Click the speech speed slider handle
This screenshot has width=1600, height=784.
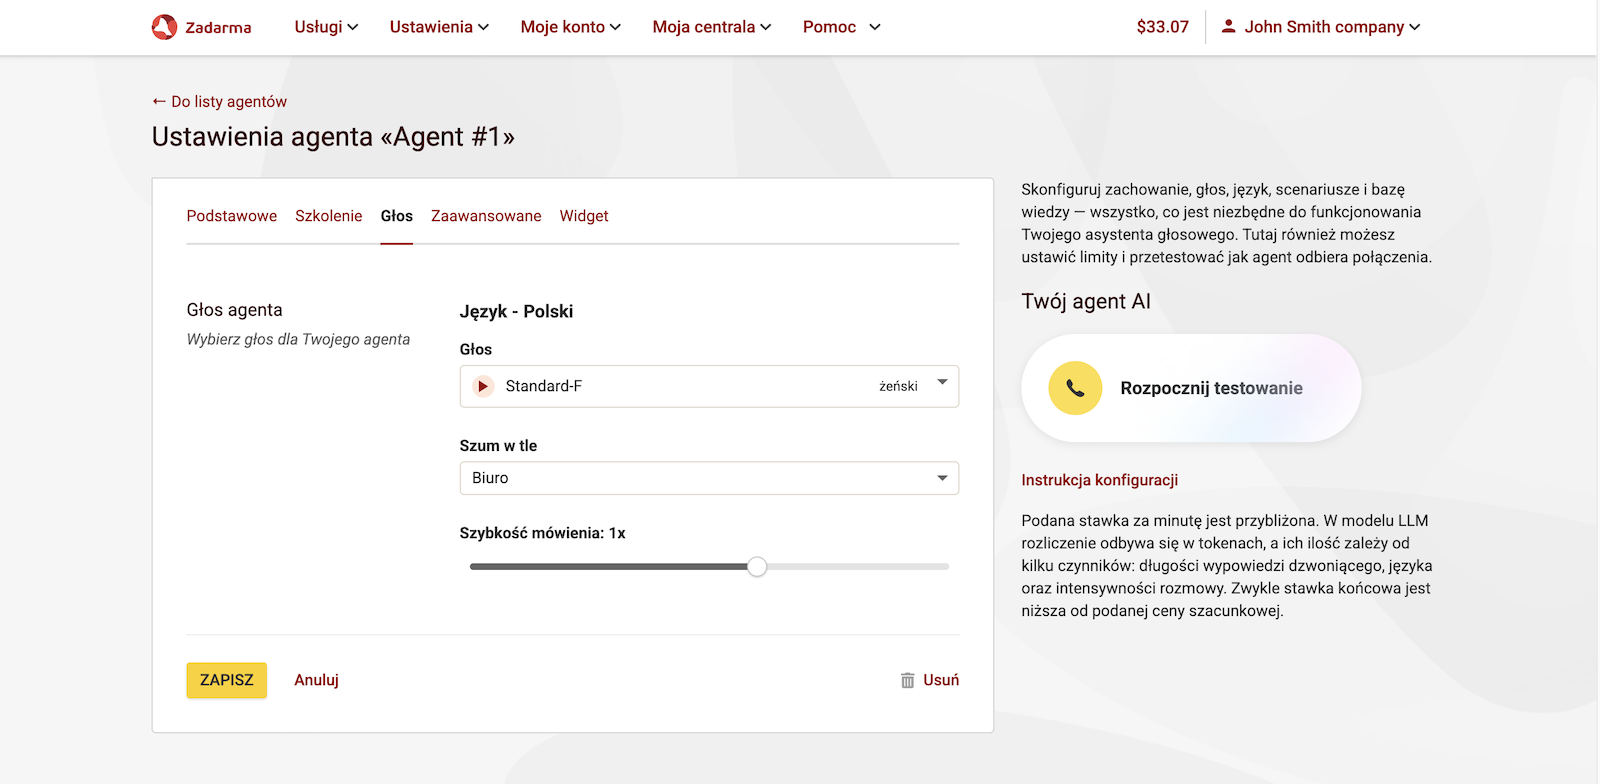pyautogui.click(x=757, y=567)
